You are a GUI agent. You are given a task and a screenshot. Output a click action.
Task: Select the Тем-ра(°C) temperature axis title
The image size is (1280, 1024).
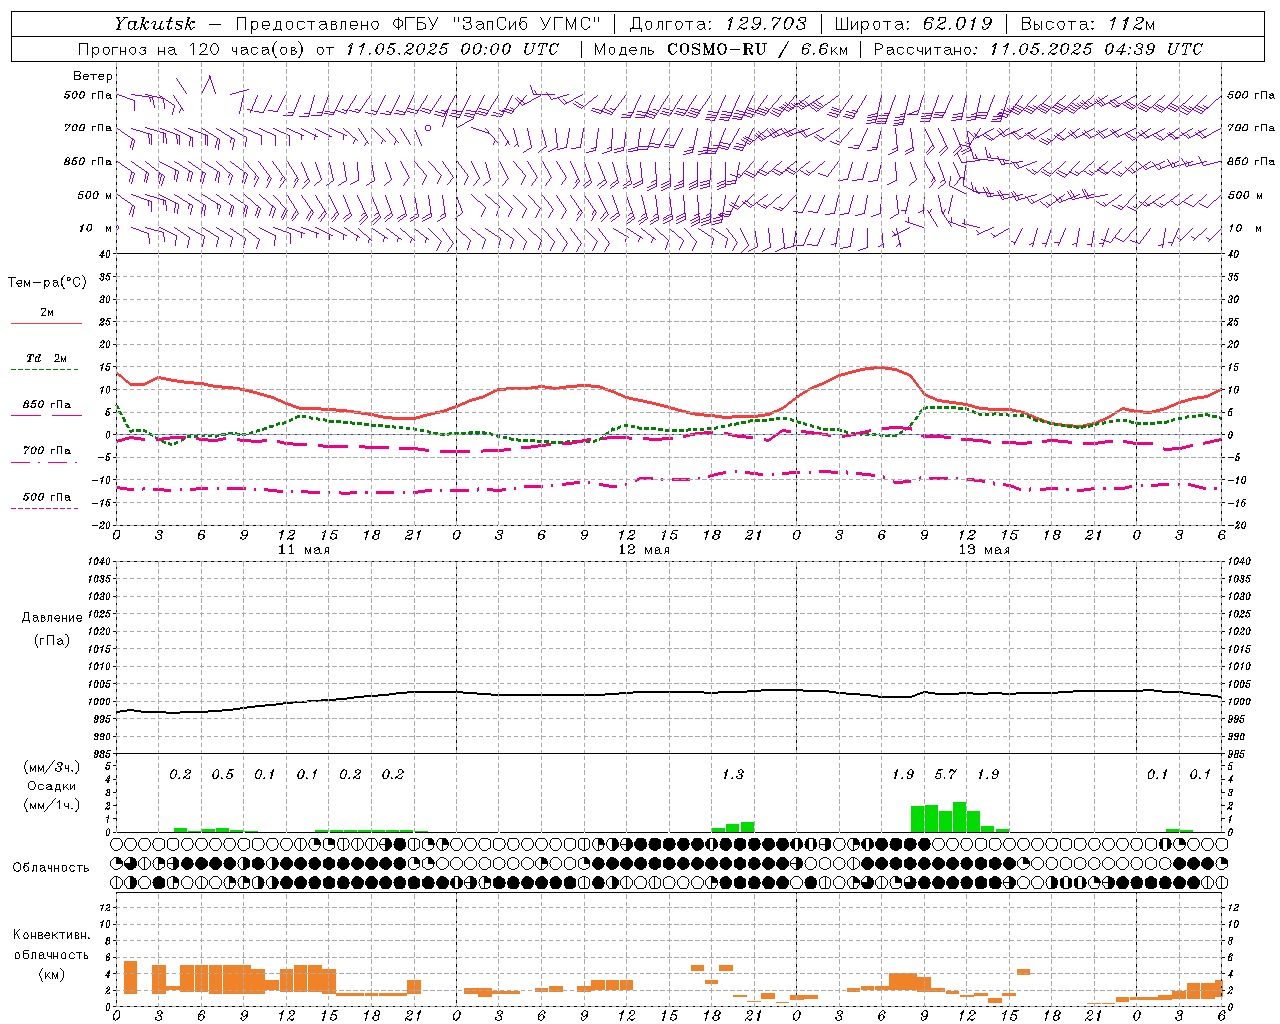pos(47,282)
